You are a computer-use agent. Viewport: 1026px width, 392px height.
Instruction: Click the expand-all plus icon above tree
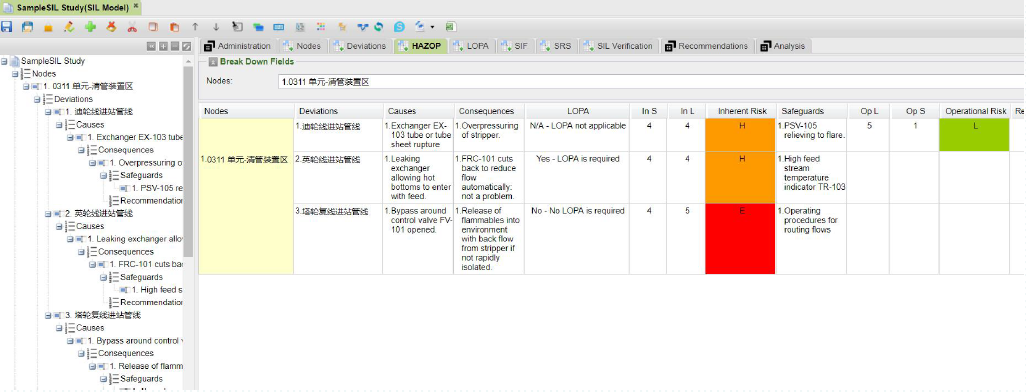(x=163, y=46)
